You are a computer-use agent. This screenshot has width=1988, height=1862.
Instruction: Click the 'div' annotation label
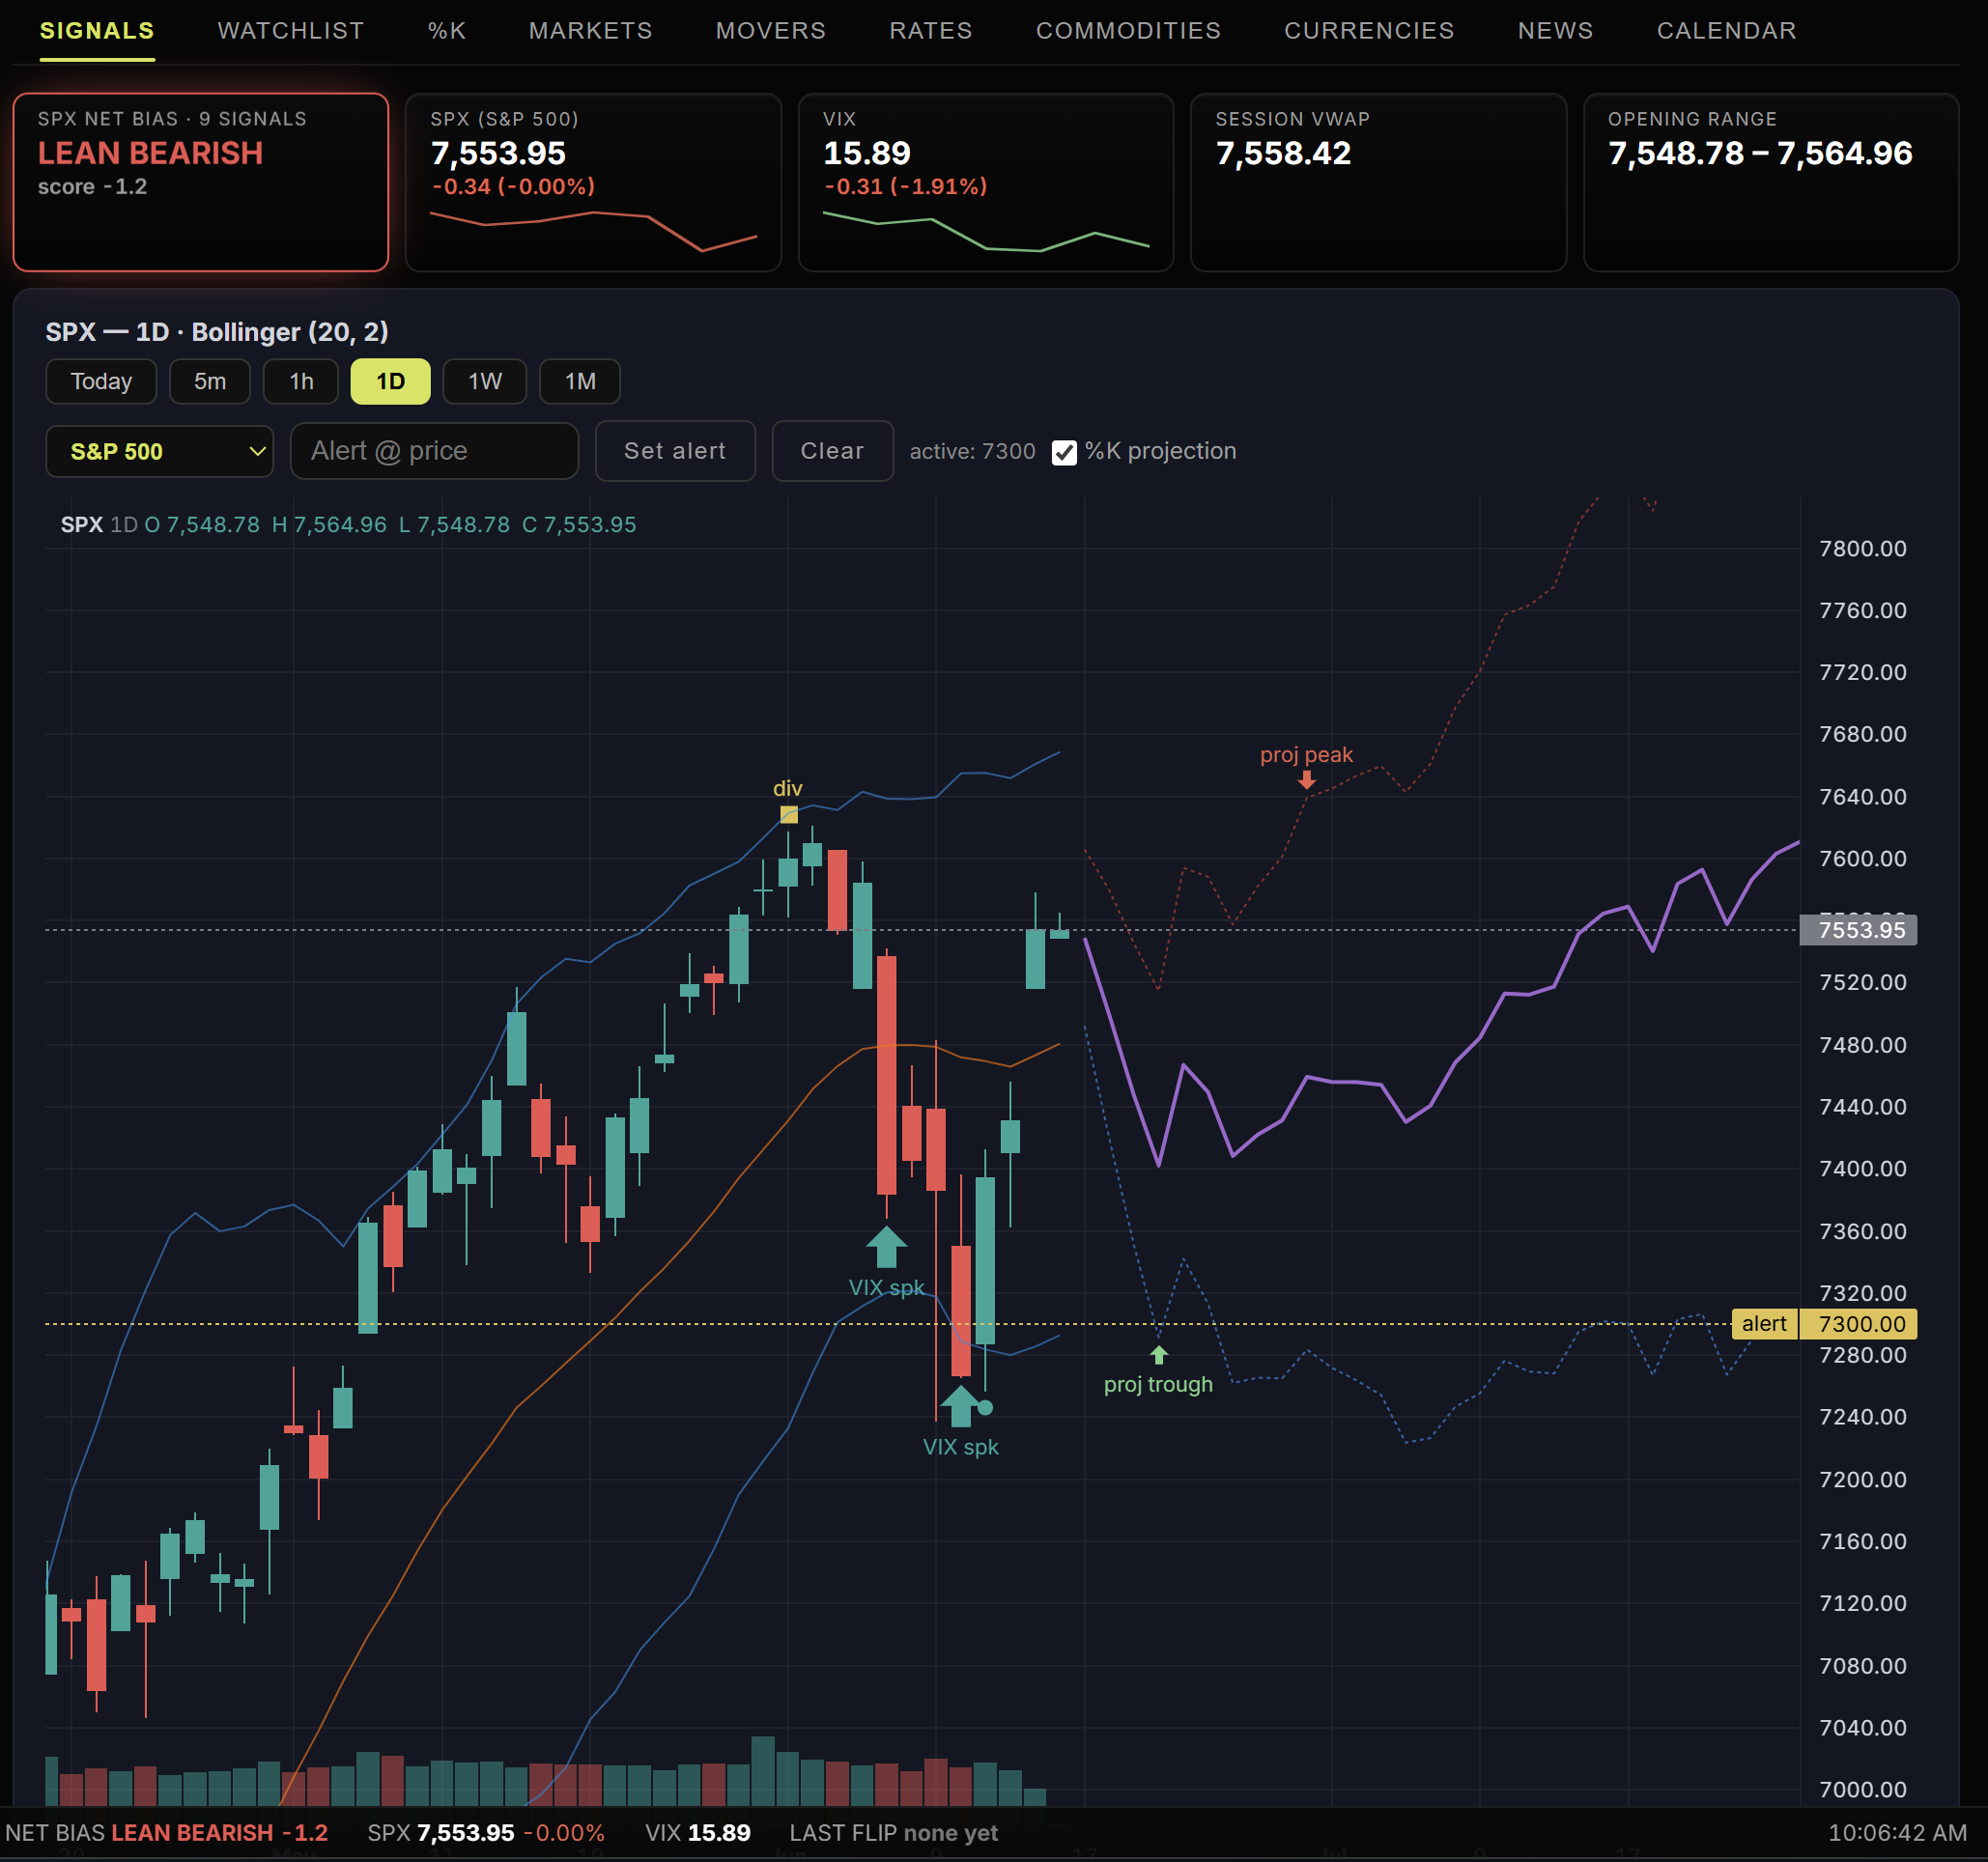(x=787, y=788)
